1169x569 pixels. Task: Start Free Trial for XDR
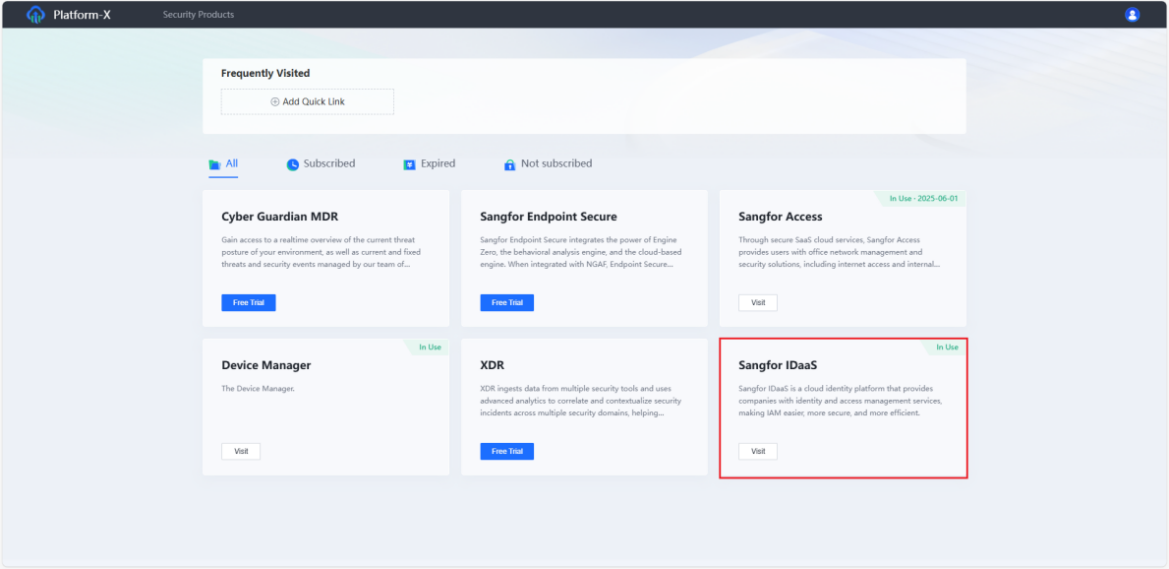(x=507, y=451)
